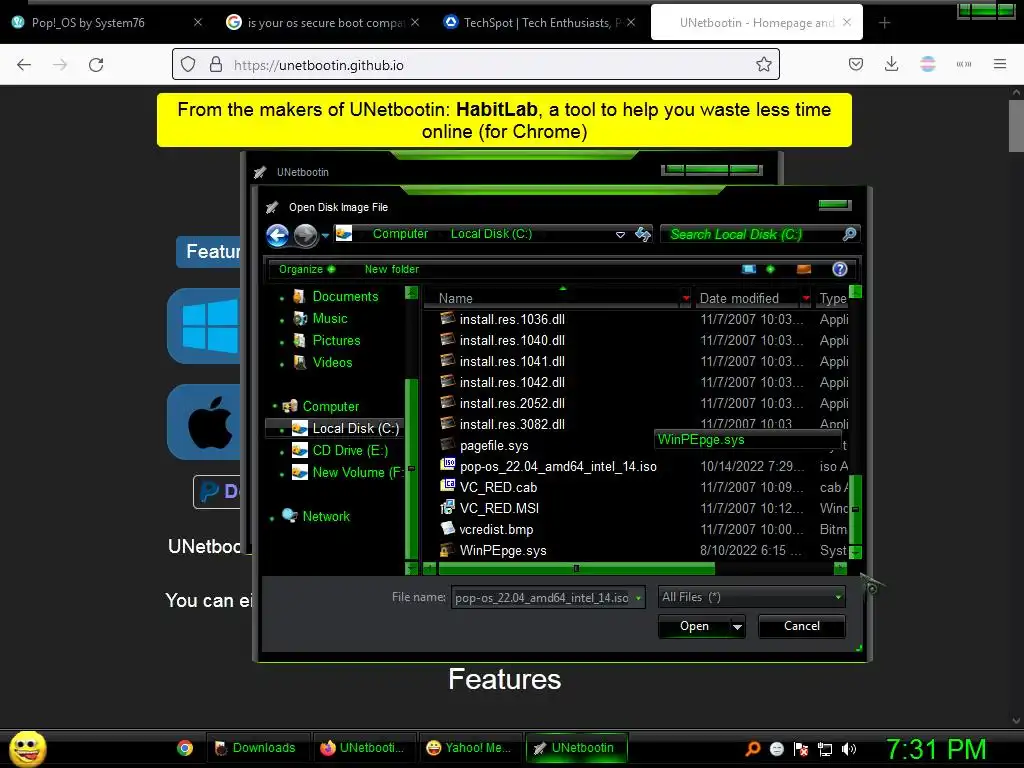Click the browser reload button
Viewport: 1024px width, 768px height.
(x=96, y=65)
